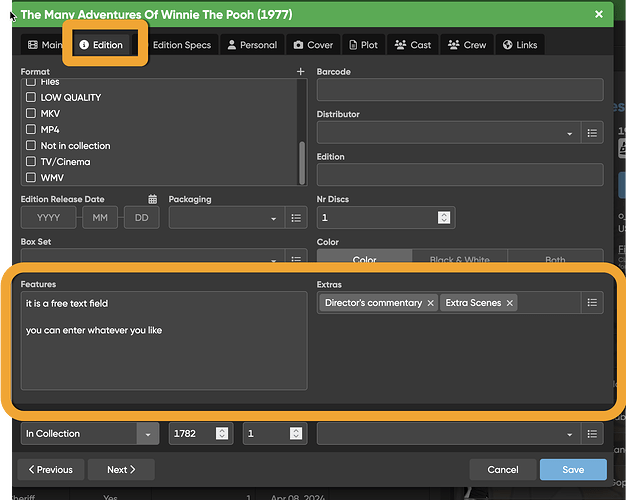This screenshot has width=626, height=500.
Task: Remove the Extra Scenes tag
Action: [x=510, y=303]
